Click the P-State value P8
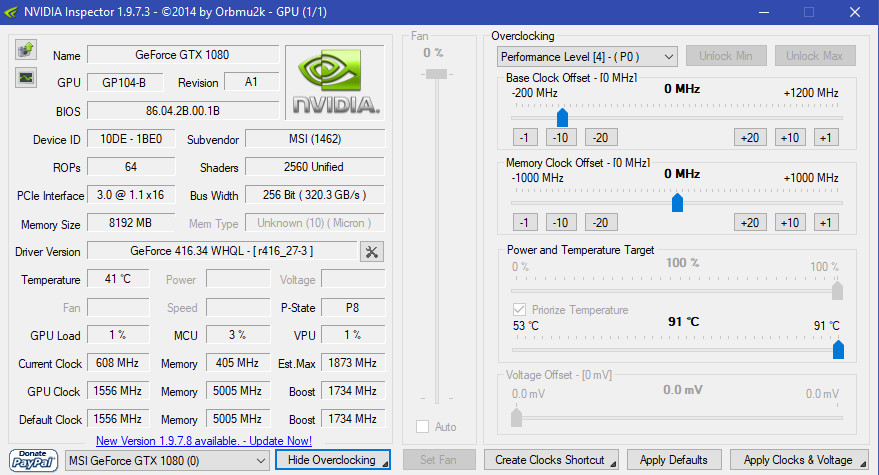 click(353, 307)
